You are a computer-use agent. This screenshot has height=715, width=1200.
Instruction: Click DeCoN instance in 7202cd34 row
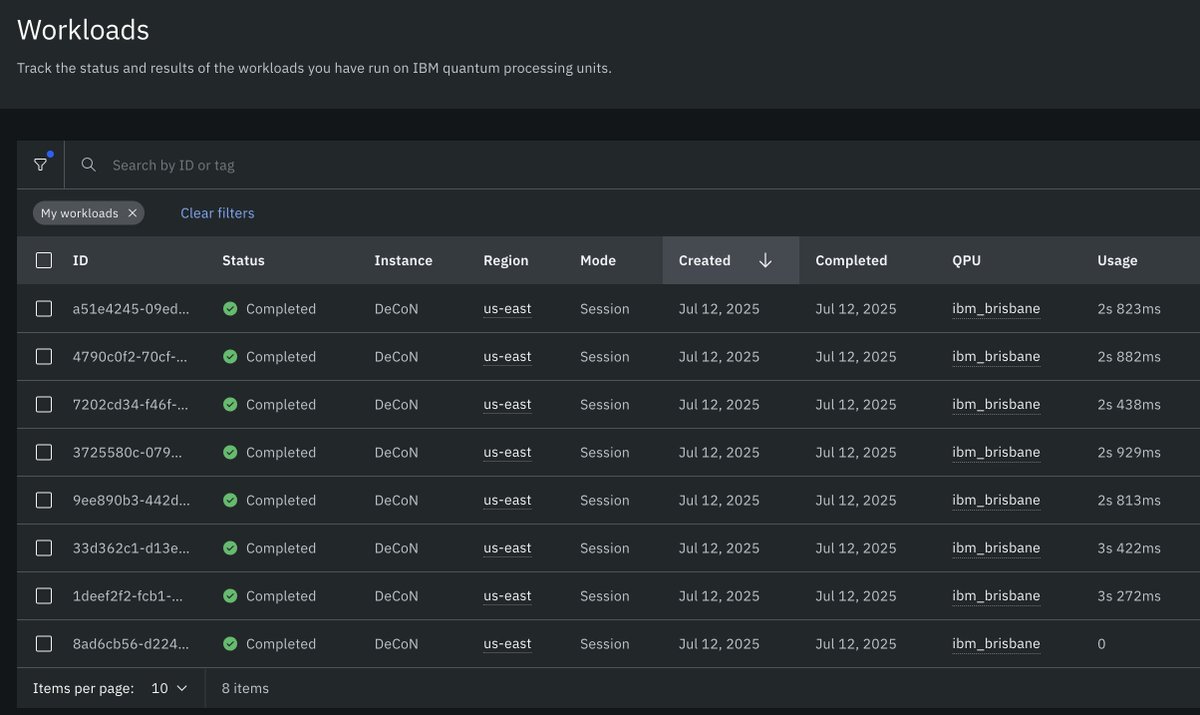click(x=396, y=405)
